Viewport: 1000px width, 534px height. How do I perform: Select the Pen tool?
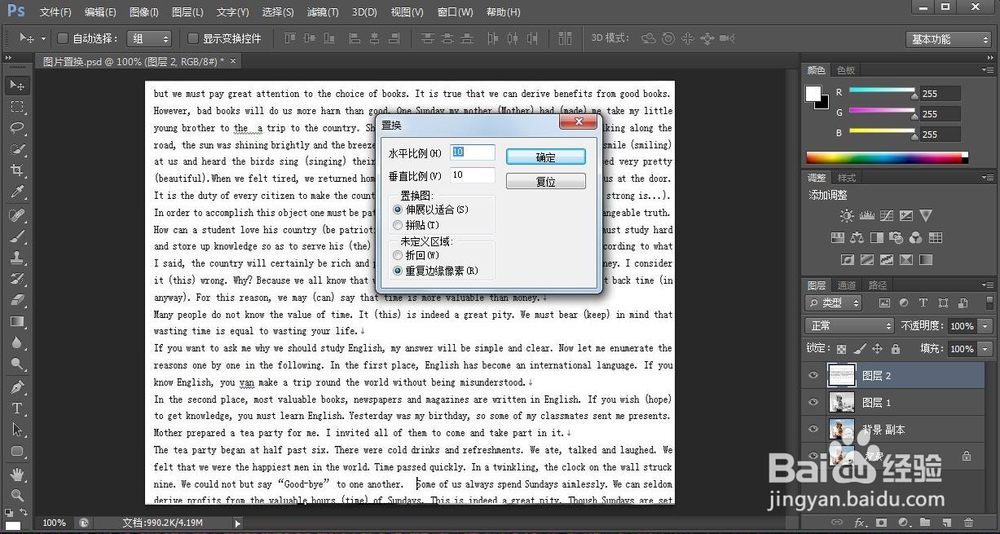pos(17,387)
